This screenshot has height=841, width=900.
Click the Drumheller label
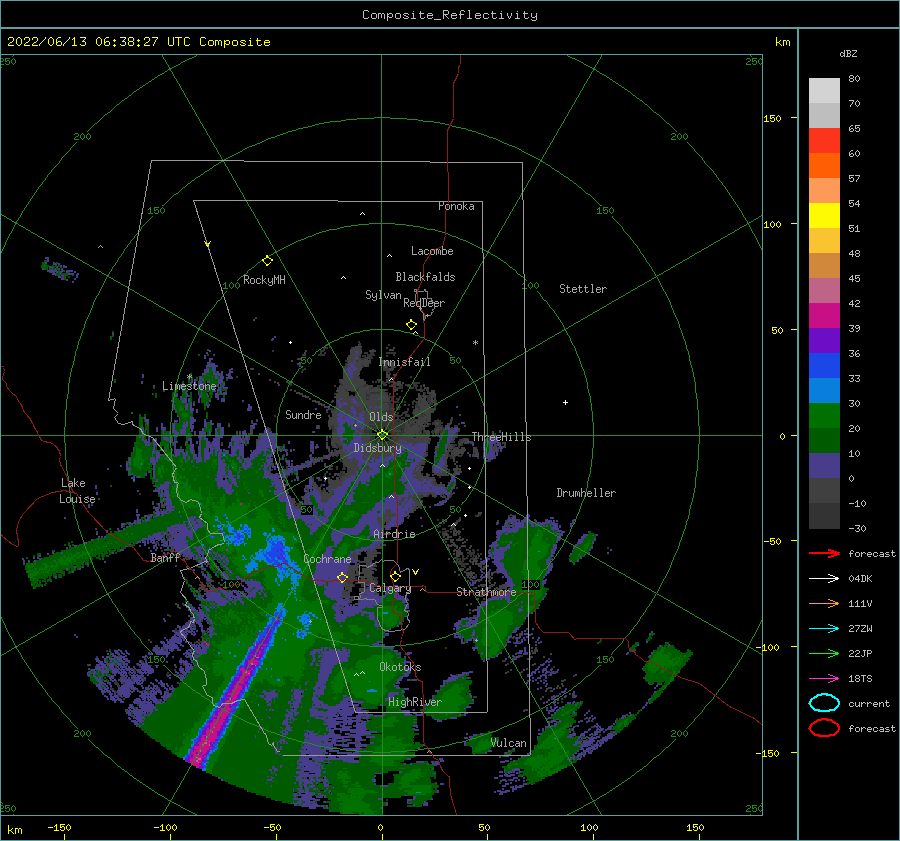(586, 493)
